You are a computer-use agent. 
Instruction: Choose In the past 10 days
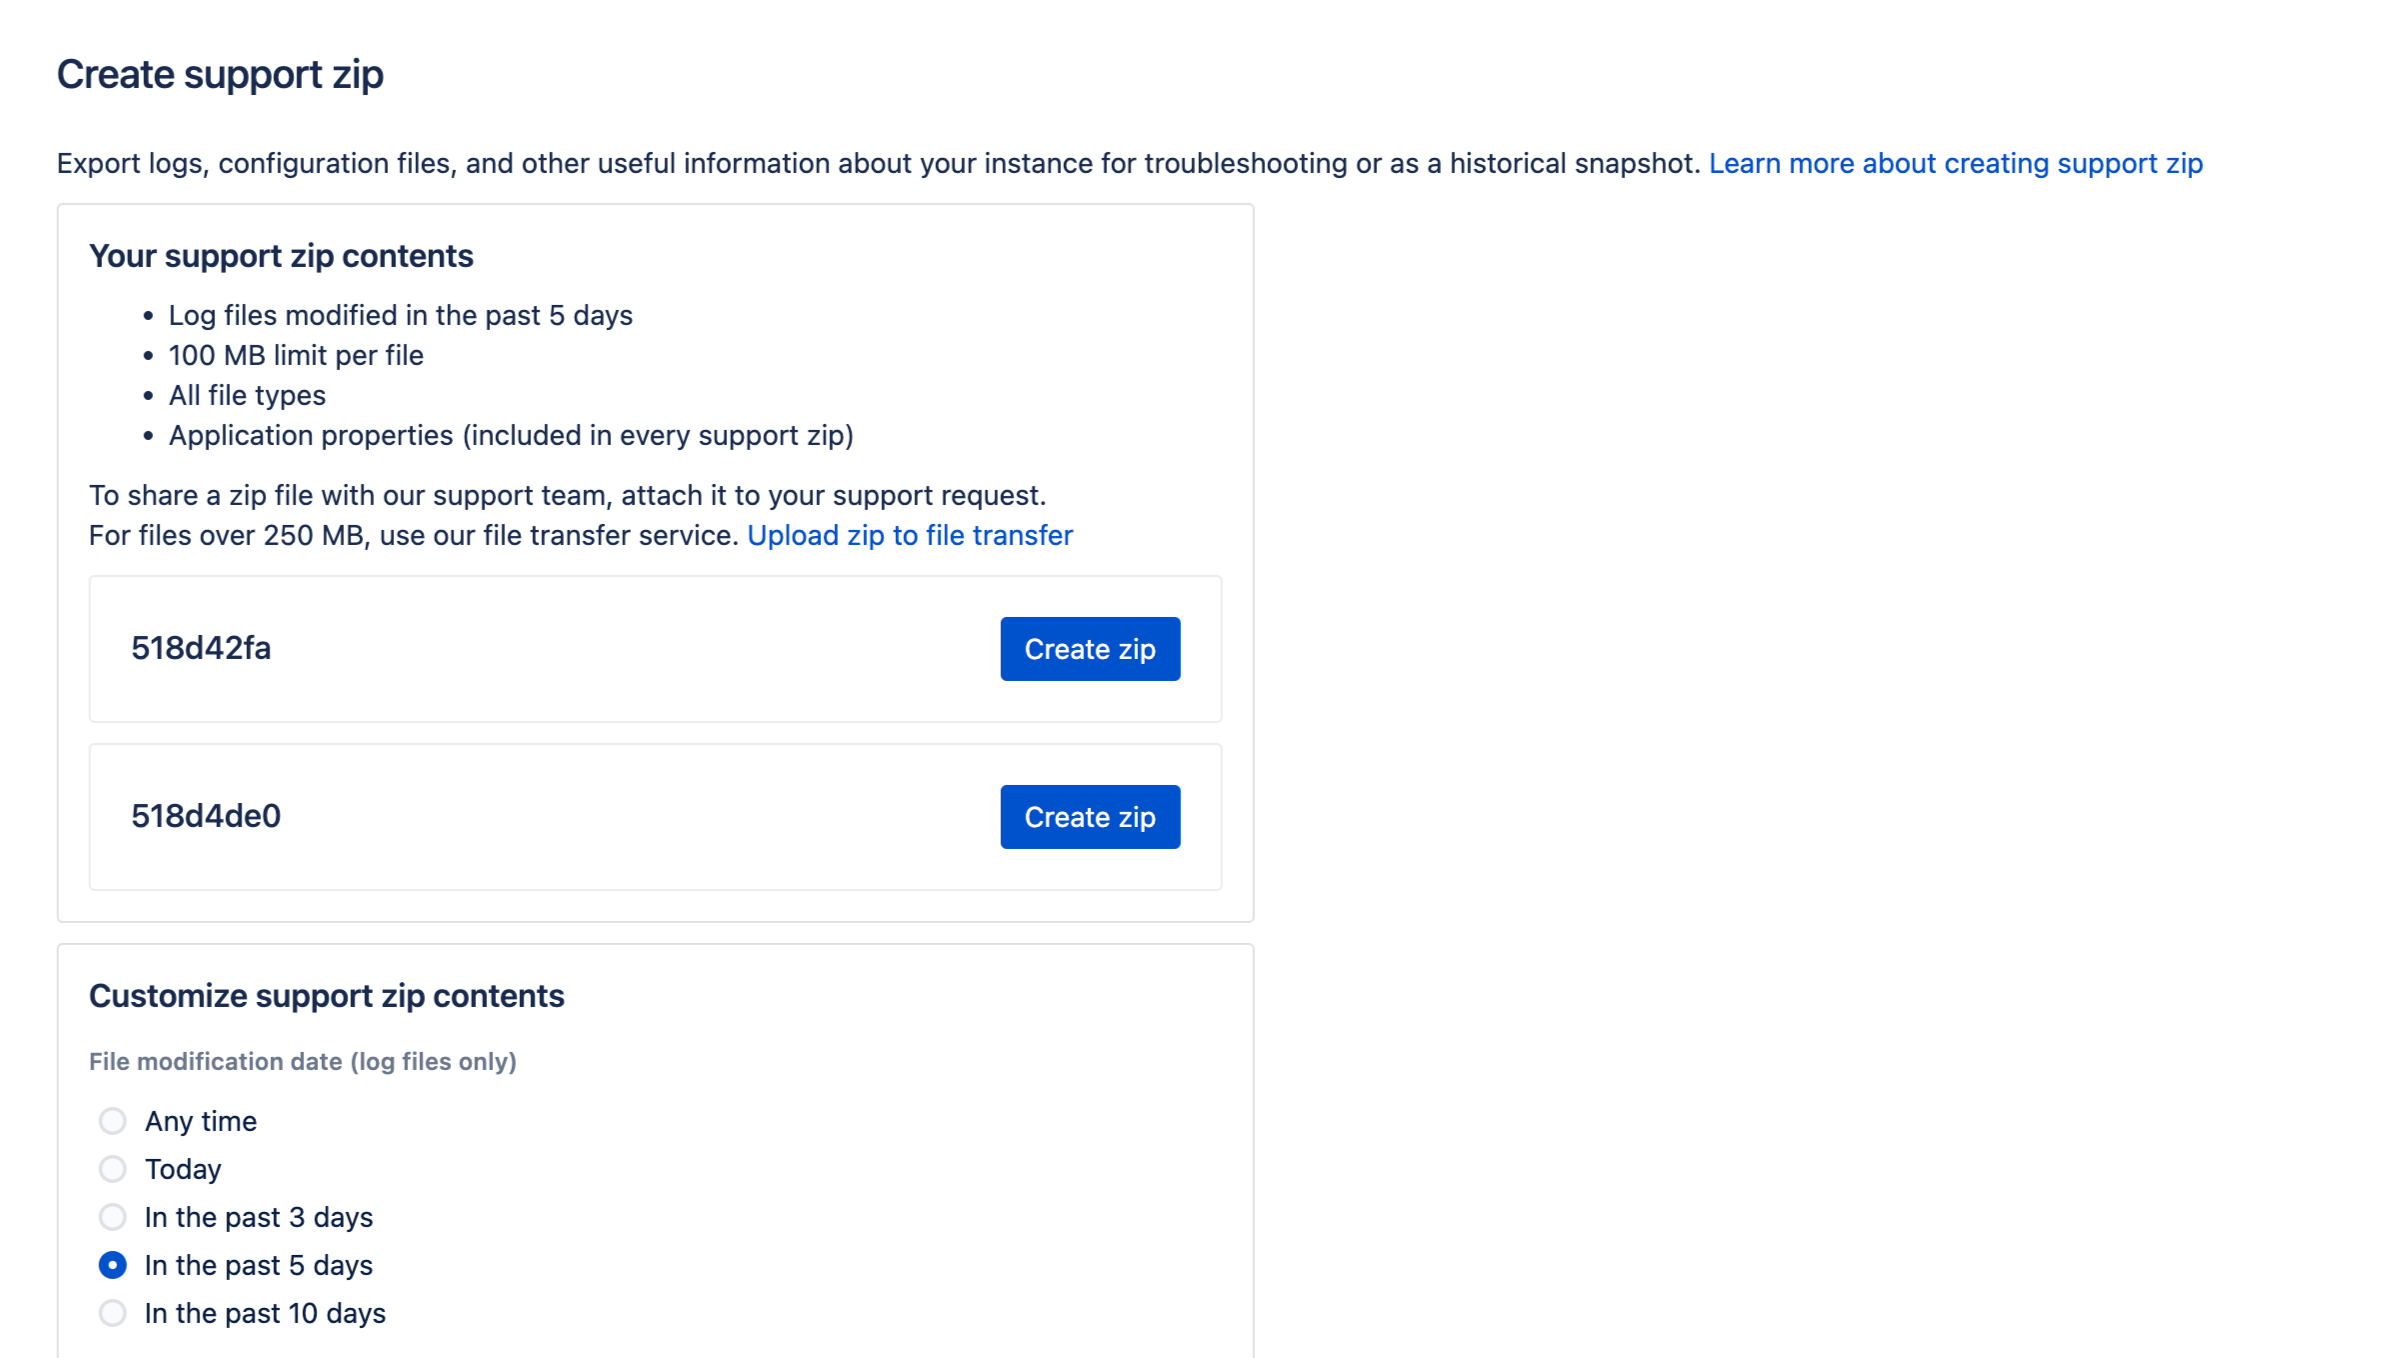(x=113, y=1313)
